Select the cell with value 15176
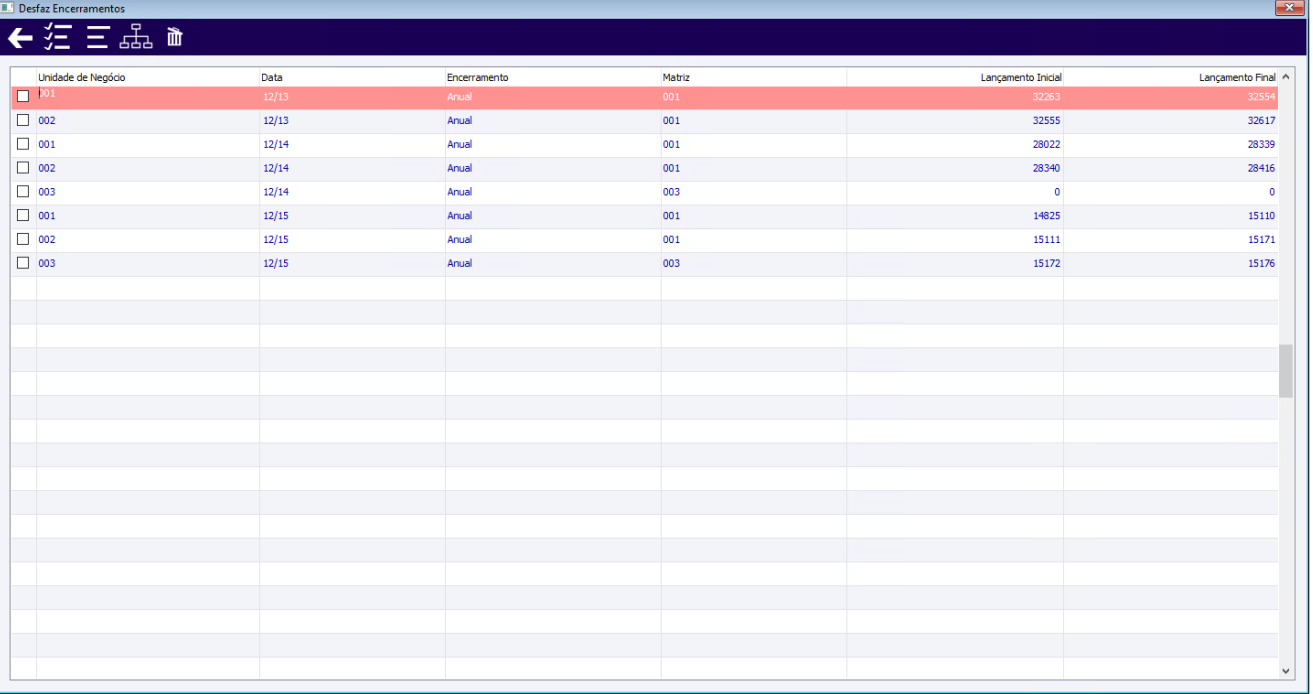 click(1171, 264)
